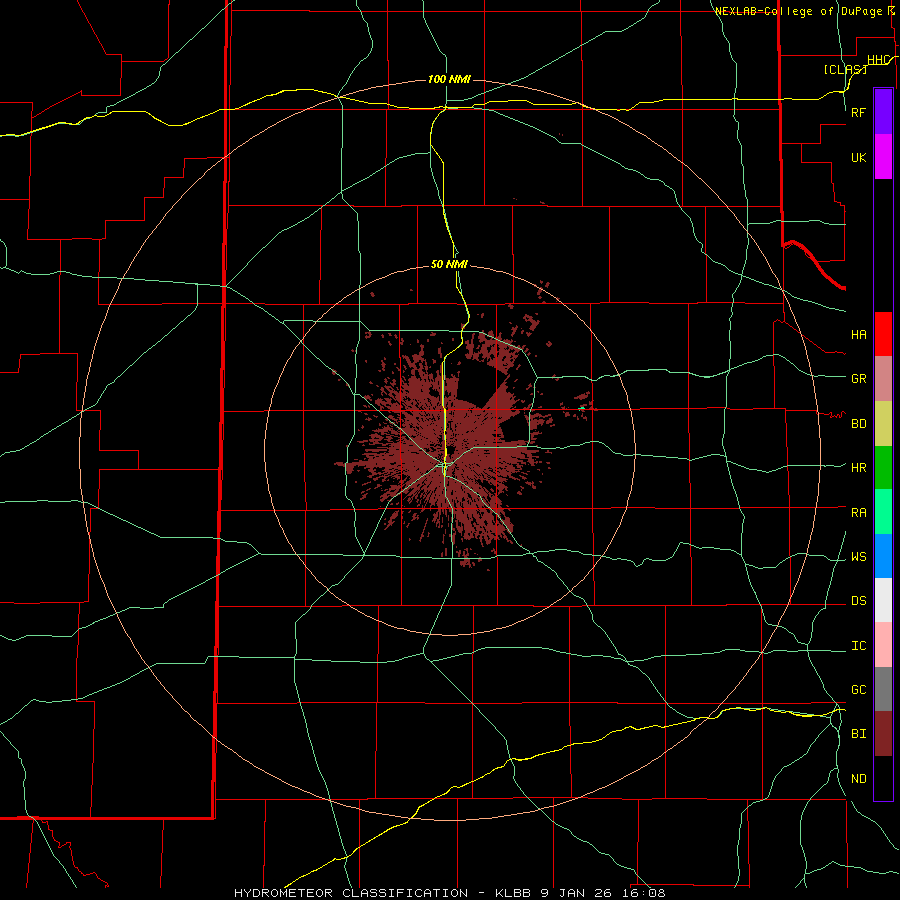Click the DS white legend swatch
Viewport: 900px width, 900px height.
[x=883, y=600]
